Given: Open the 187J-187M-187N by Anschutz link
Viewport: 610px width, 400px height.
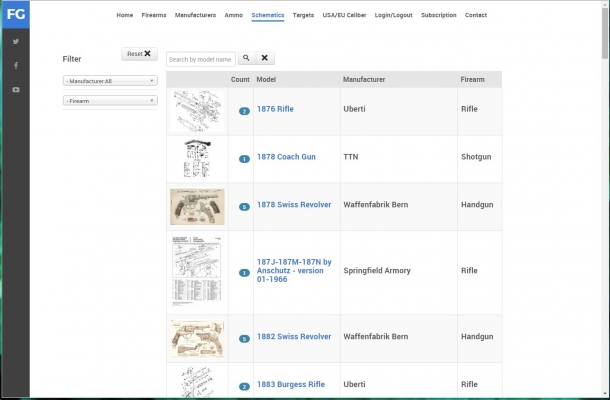Looking at the screenshot, I should pos(294,270).
